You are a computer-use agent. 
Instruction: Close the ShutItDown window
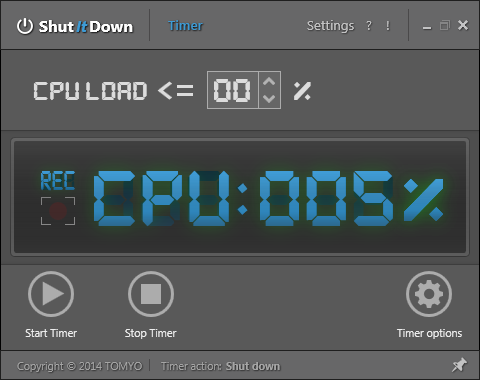[x=463, y=25]
